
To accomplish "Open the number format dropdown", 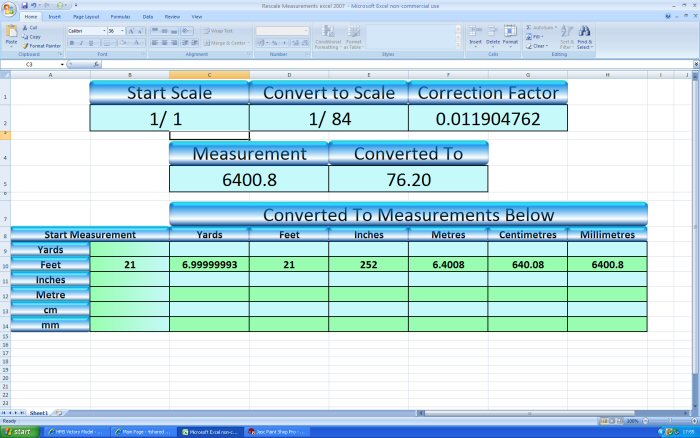I will pos(305,31).
